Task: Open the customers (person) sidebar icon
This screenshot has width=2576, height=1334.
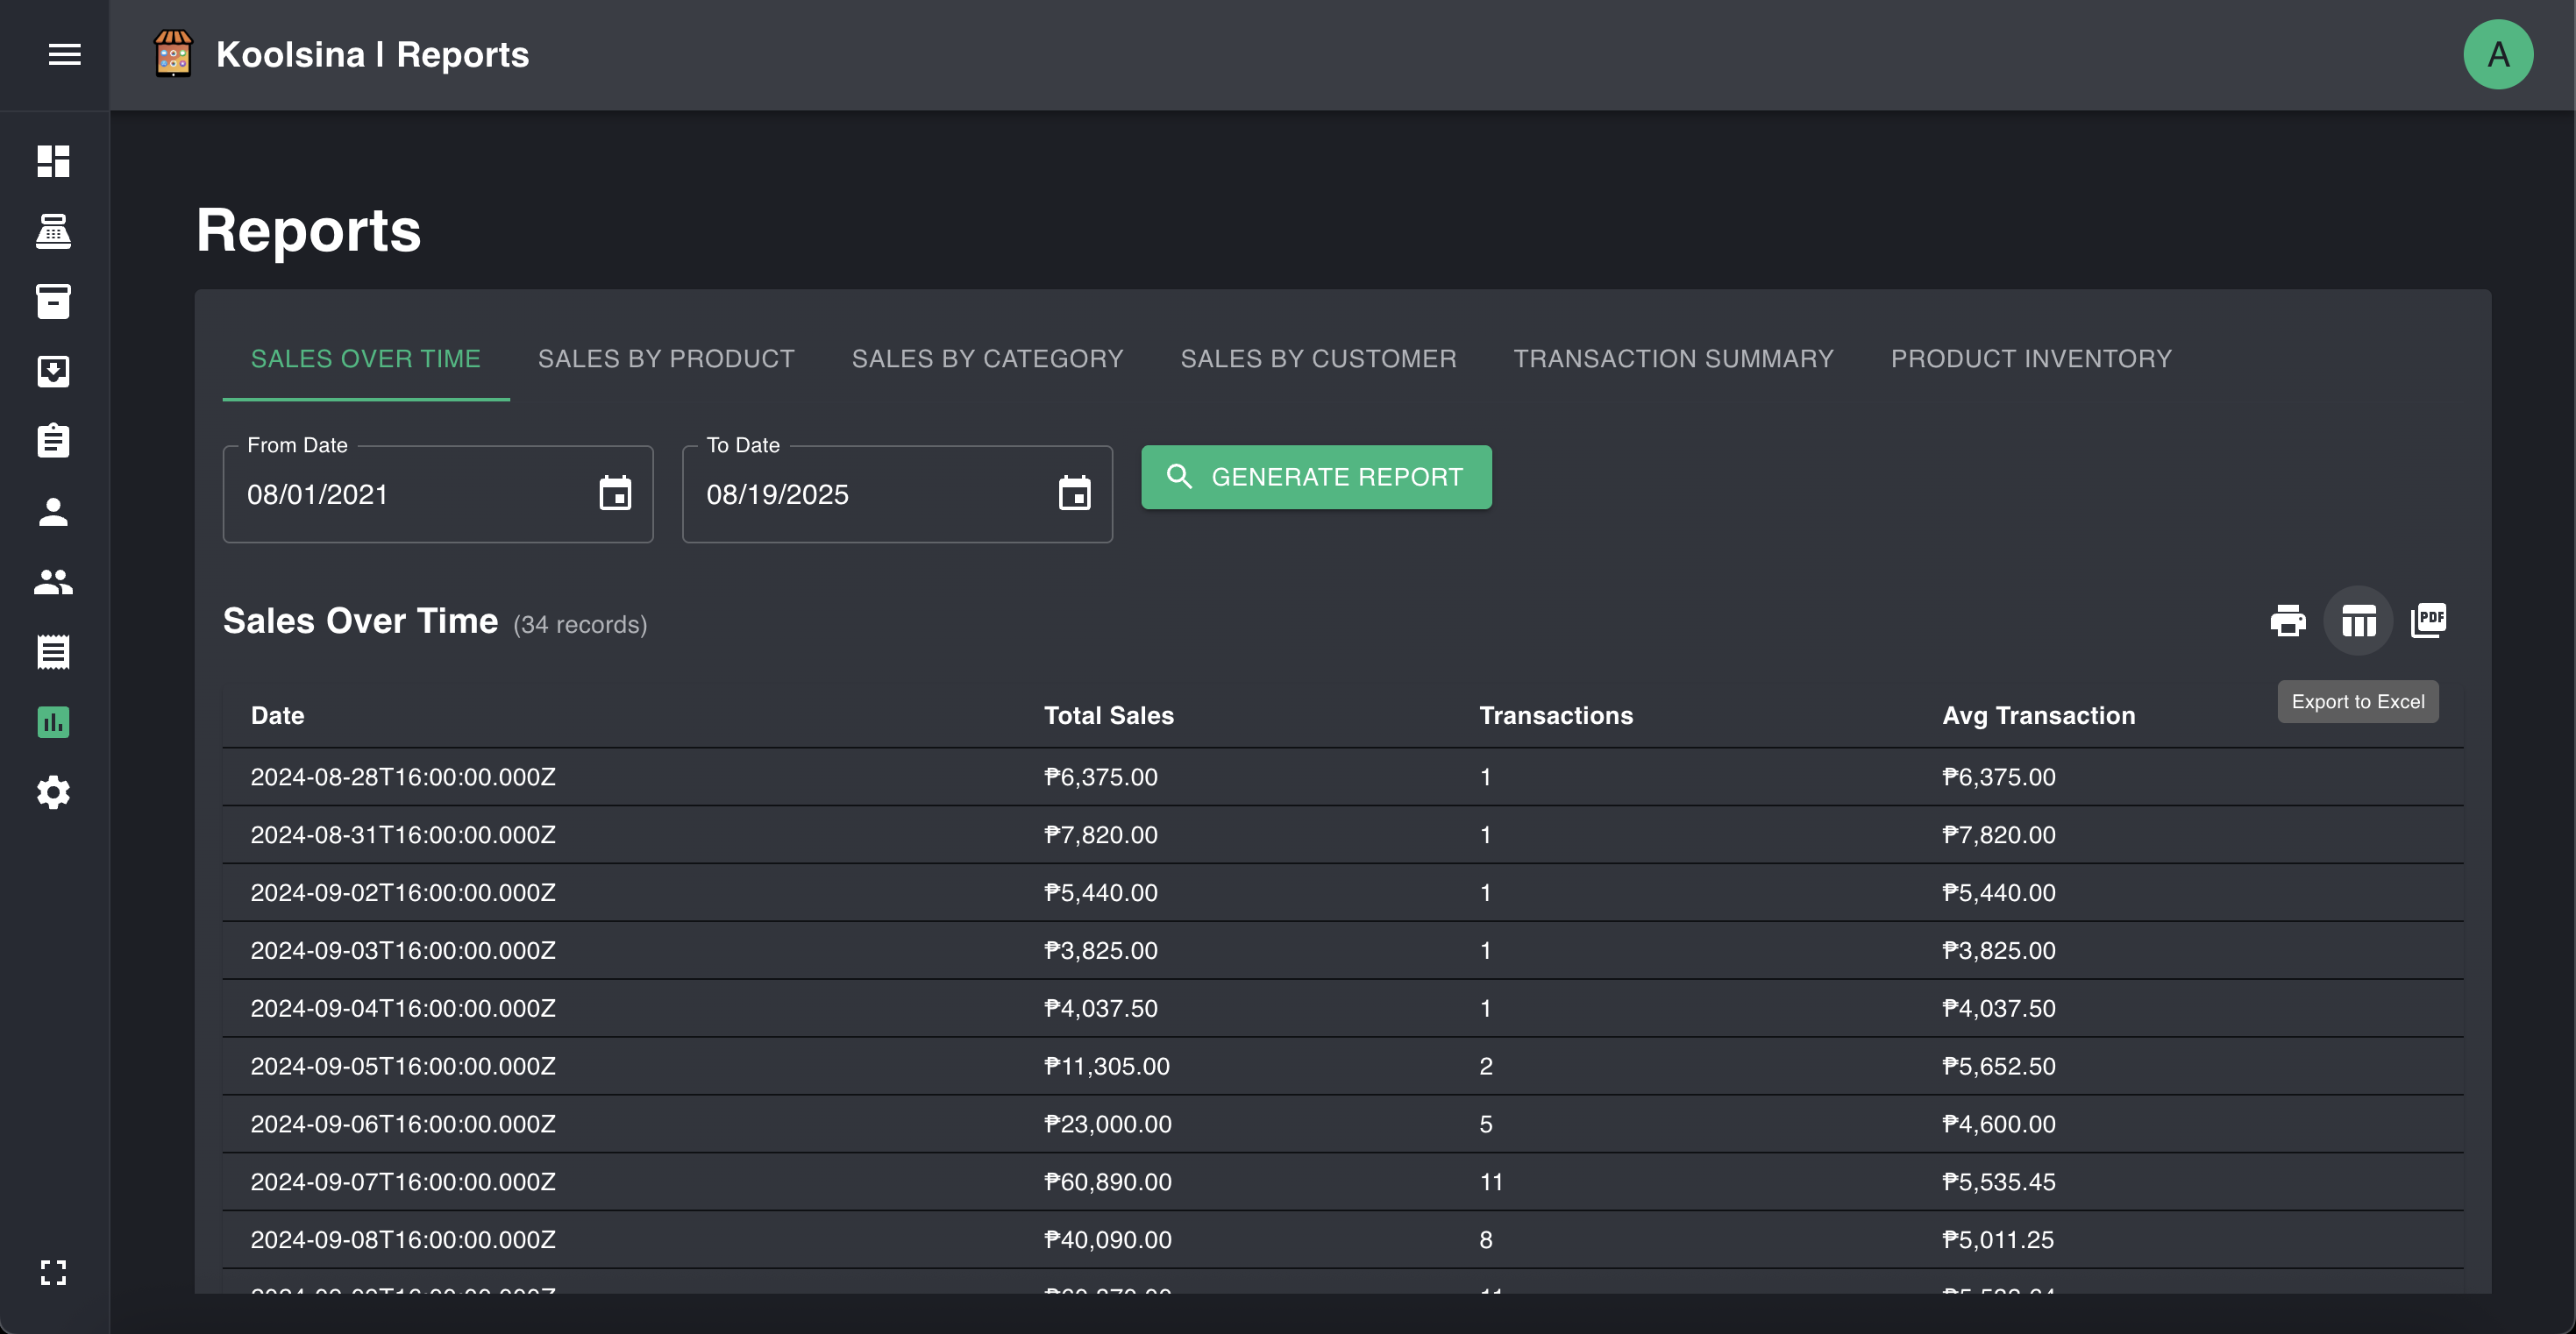Action: pyautogui.click(x=53, y=512)
